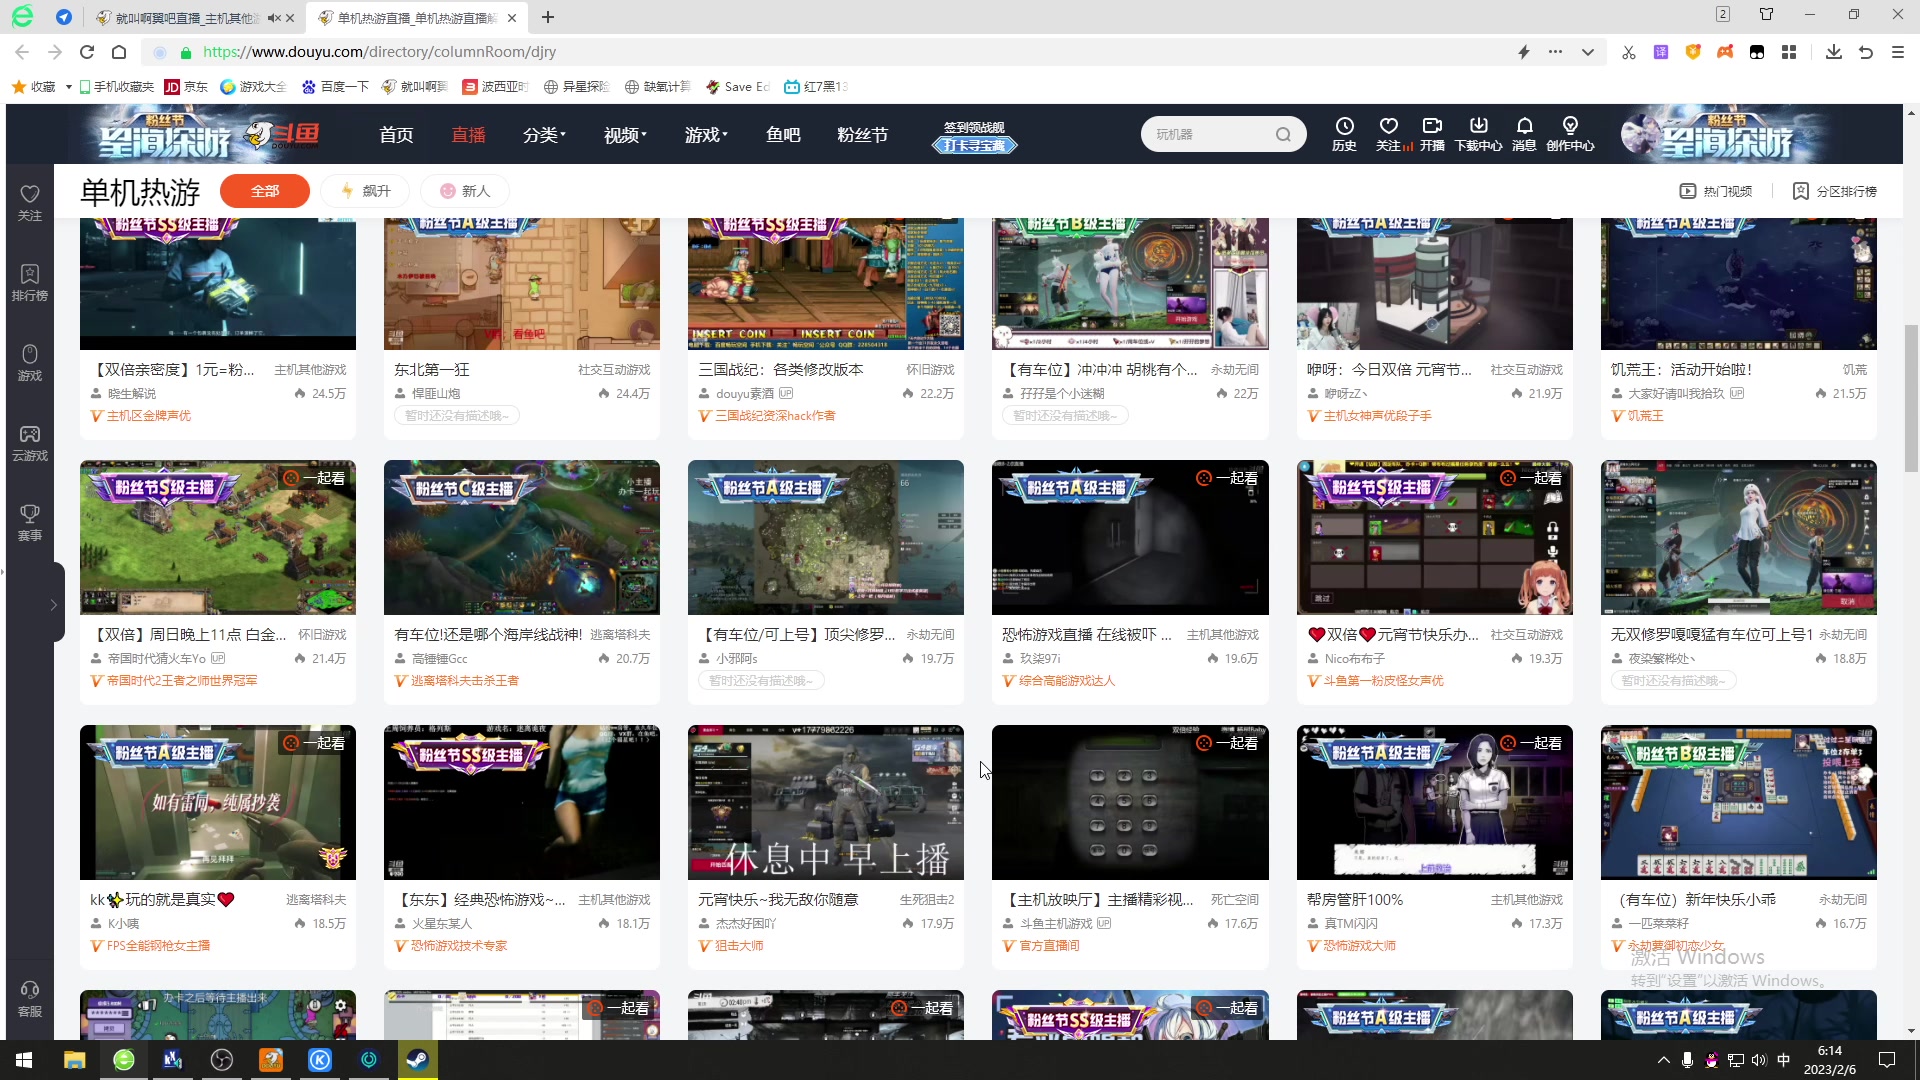Click the taskbar volume speaker icon

[x=1759, y=1060]
